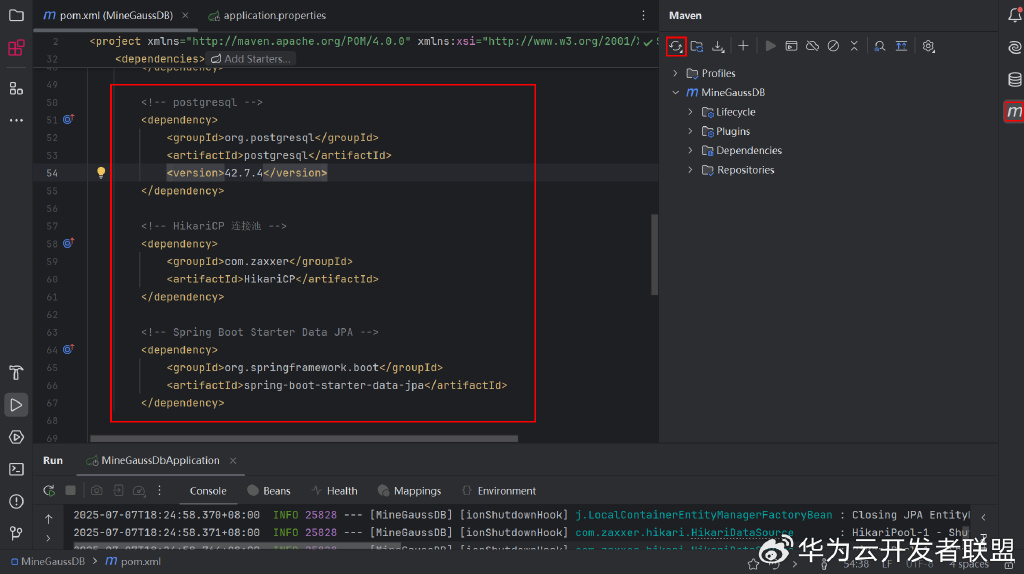The height and width of the screenshot is (574, 1024).
Task: Toggle Maven offline mode
Action: (812, 46)
